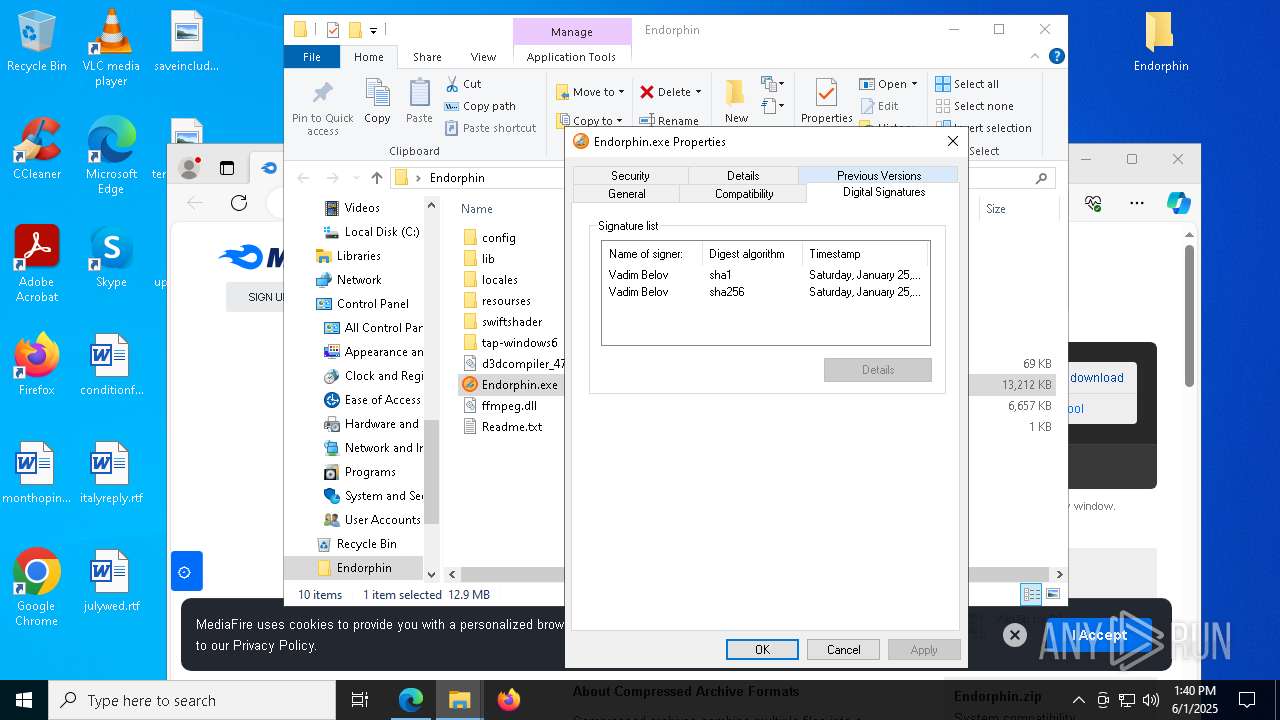Open Edge settings and more menu

(1137, 203)
